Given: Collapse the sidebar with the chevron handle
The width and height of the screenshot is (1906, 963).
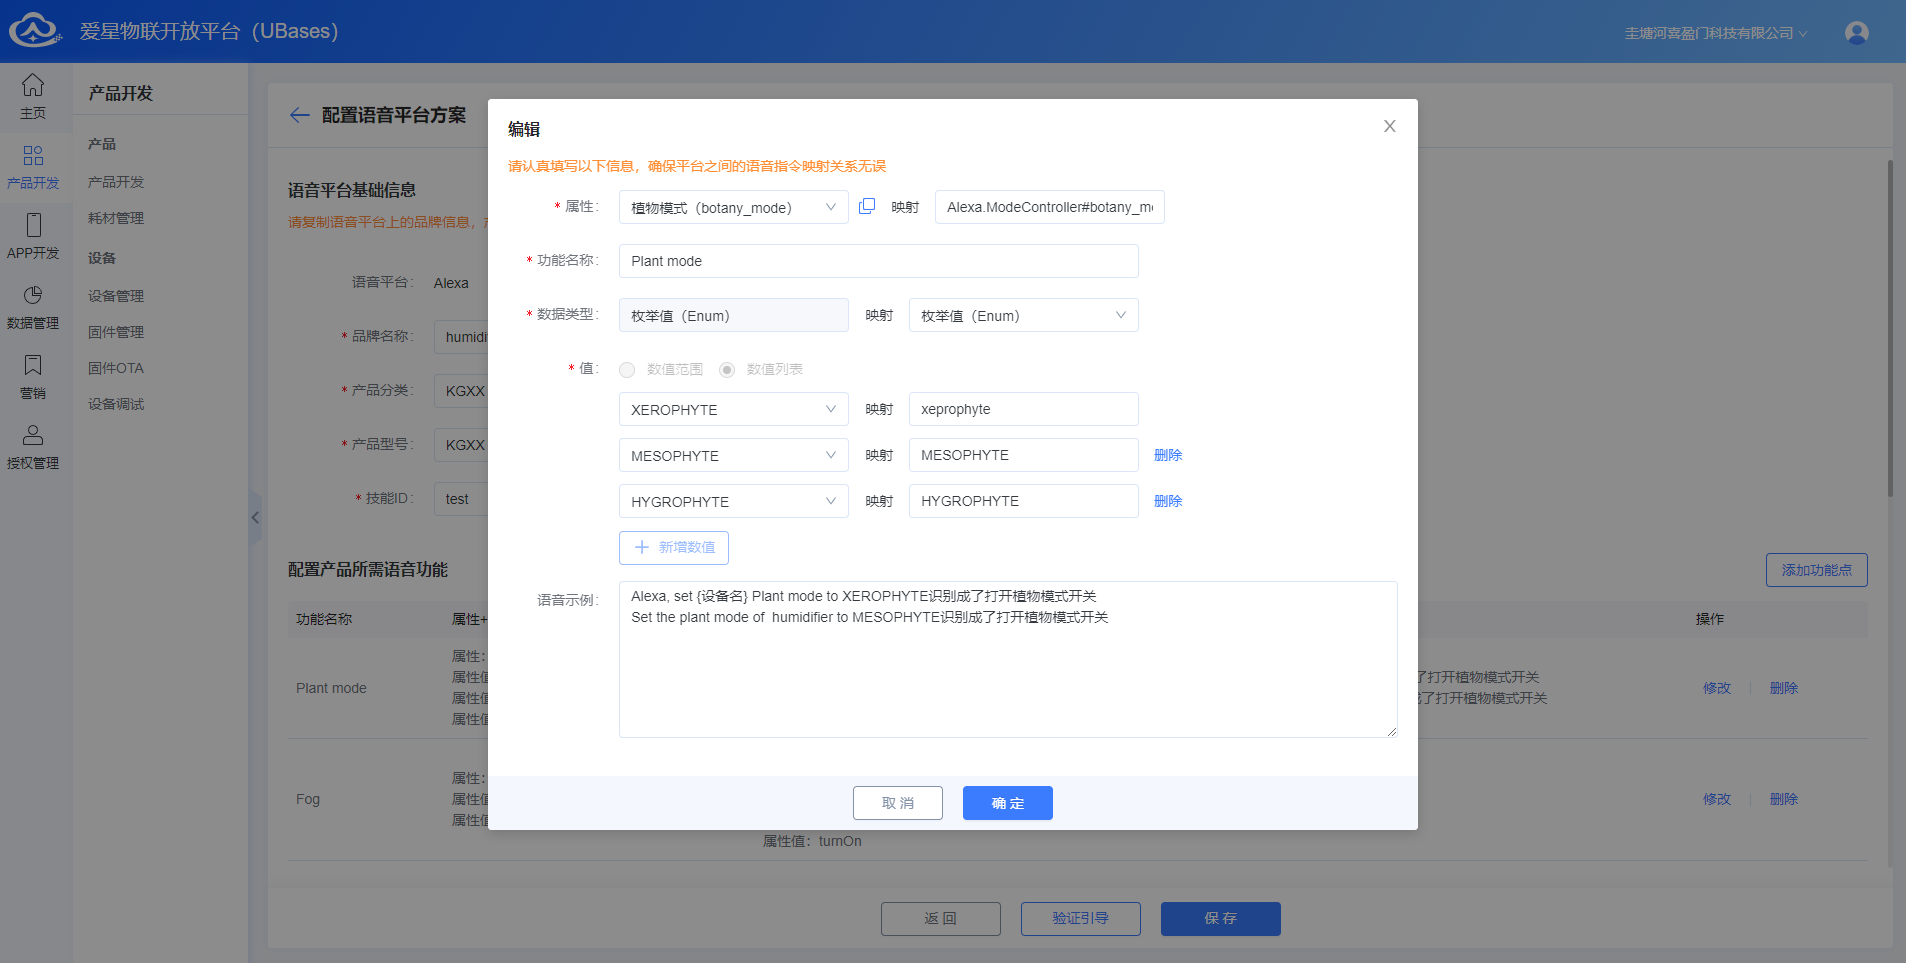Looking at the screenshot, I should (255, 517).
